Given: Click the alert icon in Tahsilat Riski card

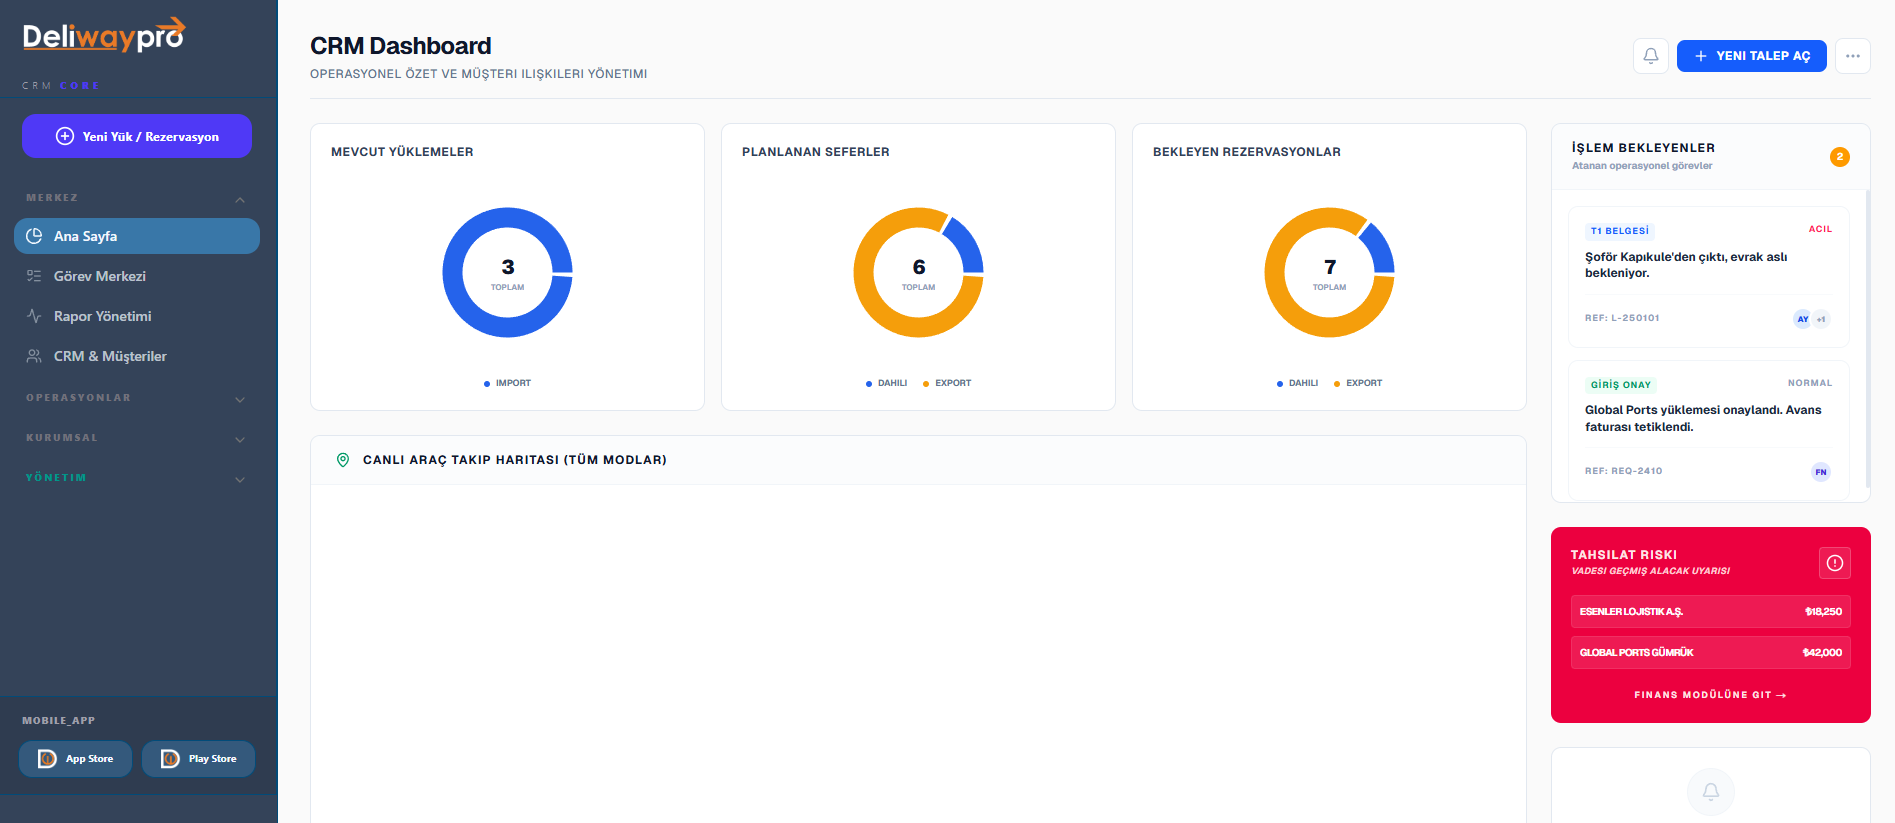Looking at the screenshot, I should point(1835,563).
